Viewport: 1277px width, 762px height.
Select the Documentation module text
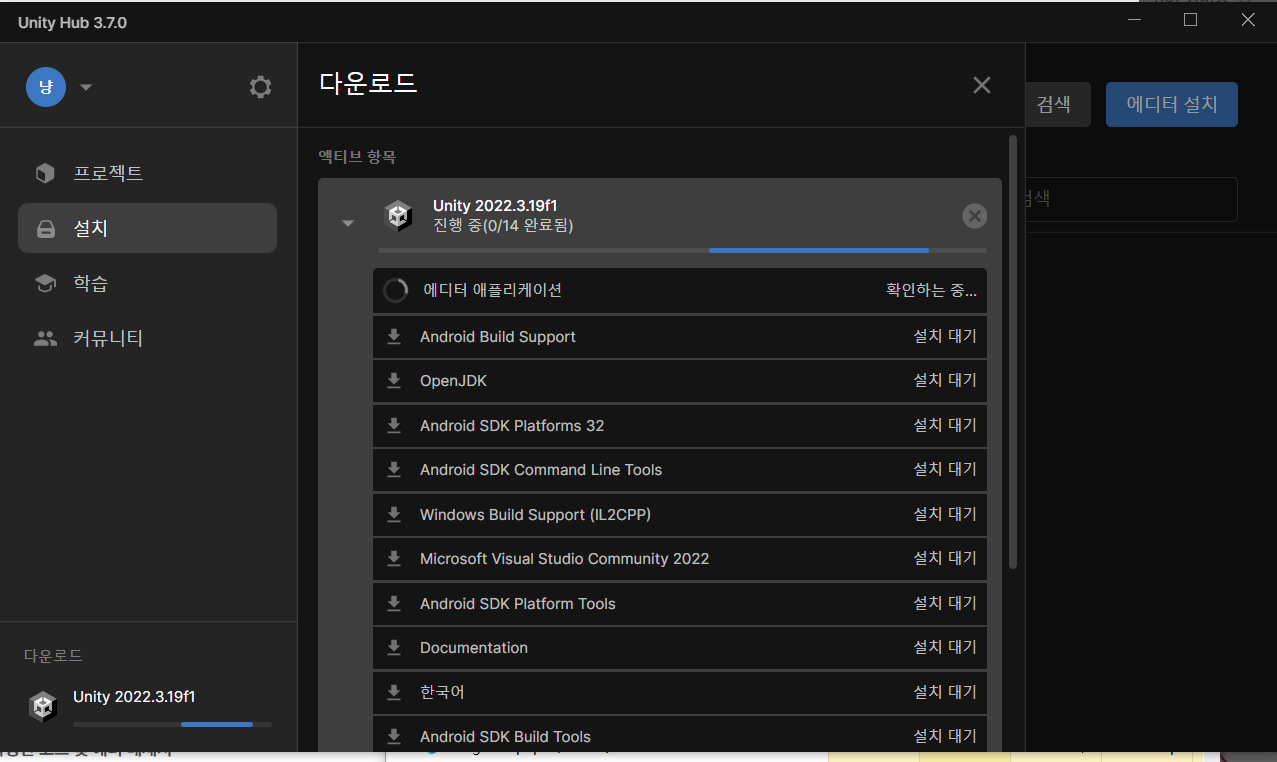[x=474, y=648]
